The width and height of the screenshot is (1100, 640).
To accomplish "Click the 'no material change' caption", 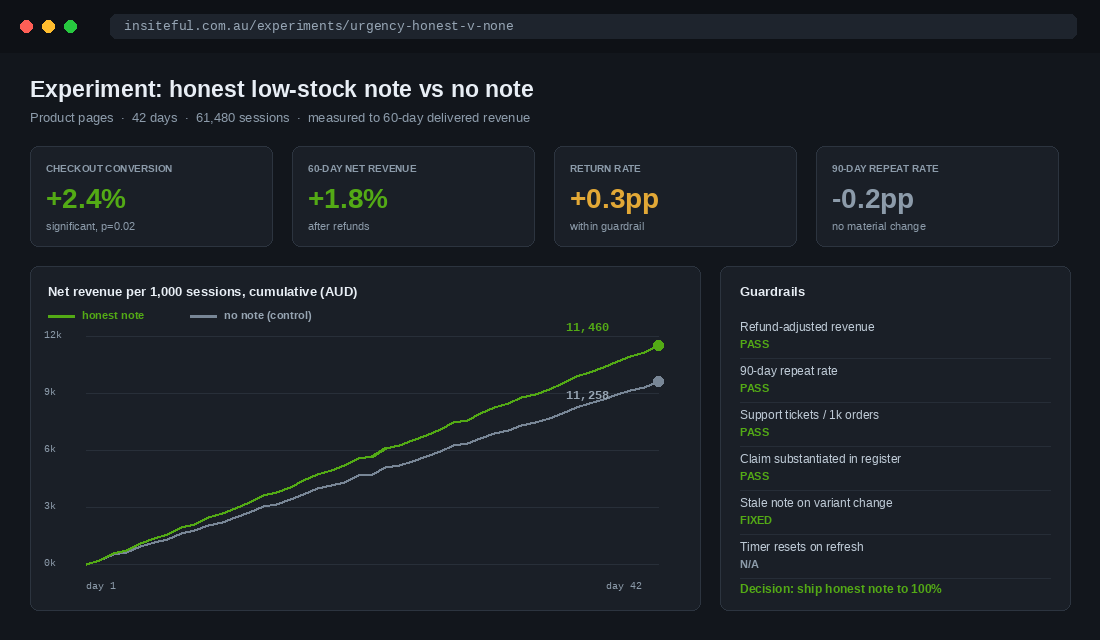I will pyautogui.click(x=878, y=226).
